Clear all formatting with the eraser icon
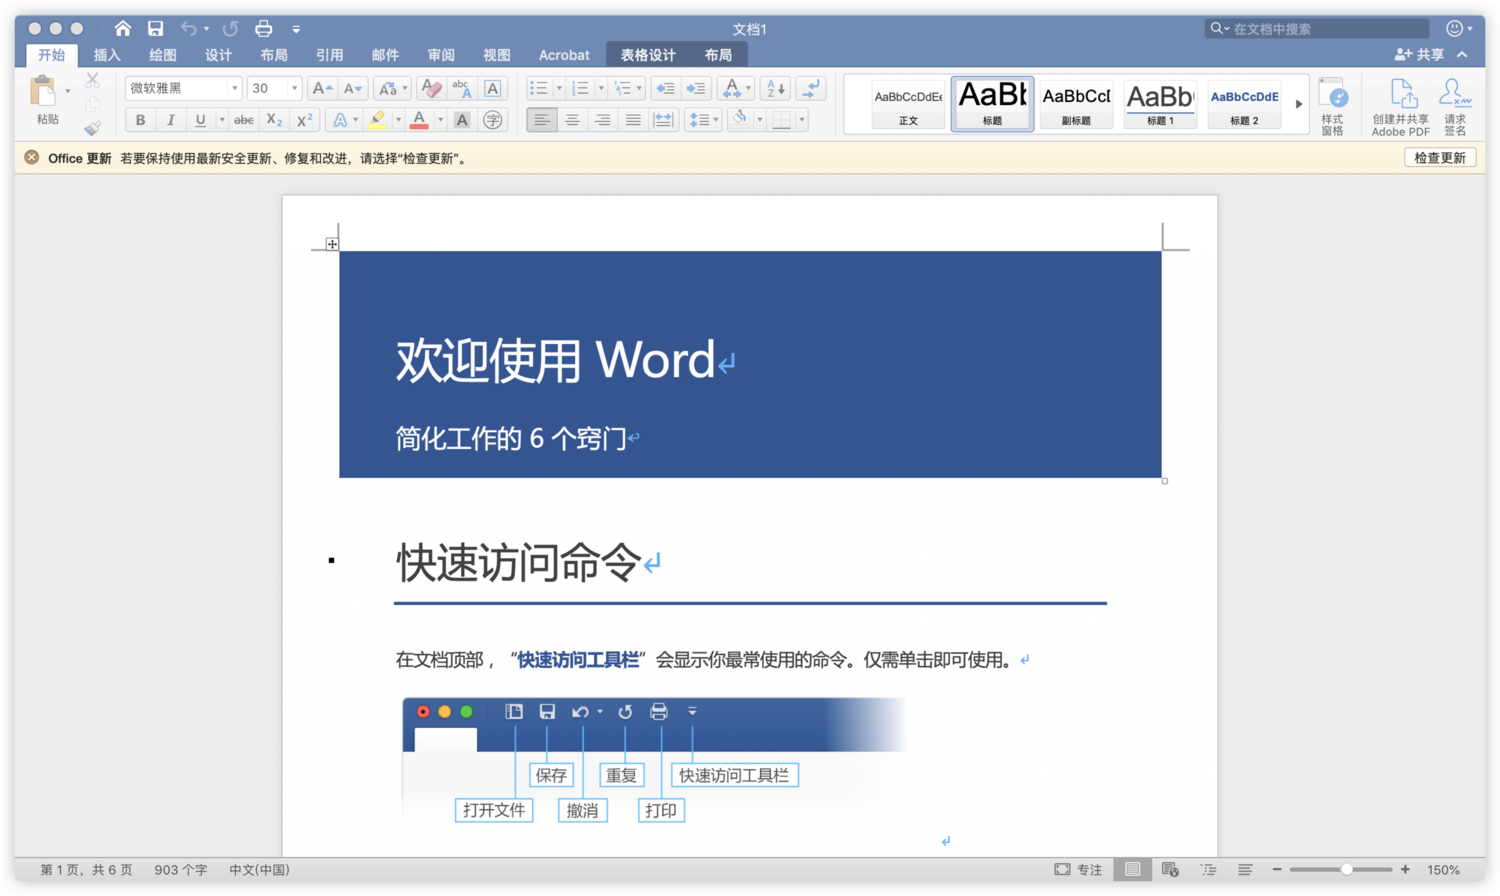The height and width of the screenshot is (896, 1500). click(431, 89)
